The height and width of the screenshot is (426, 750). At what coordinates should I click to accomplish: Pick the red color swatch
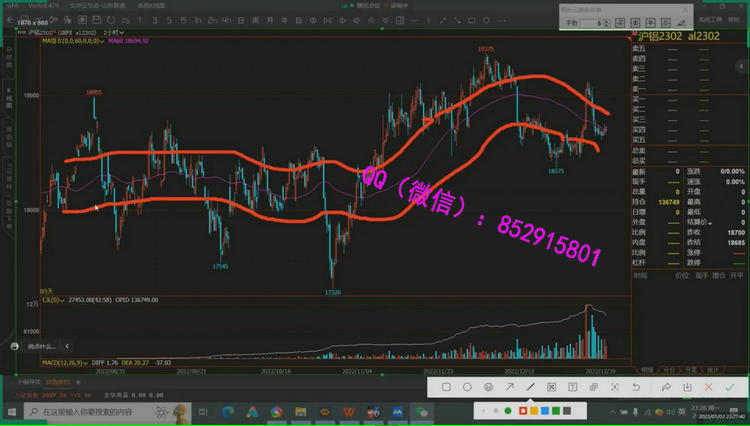(x=522, y=410)
